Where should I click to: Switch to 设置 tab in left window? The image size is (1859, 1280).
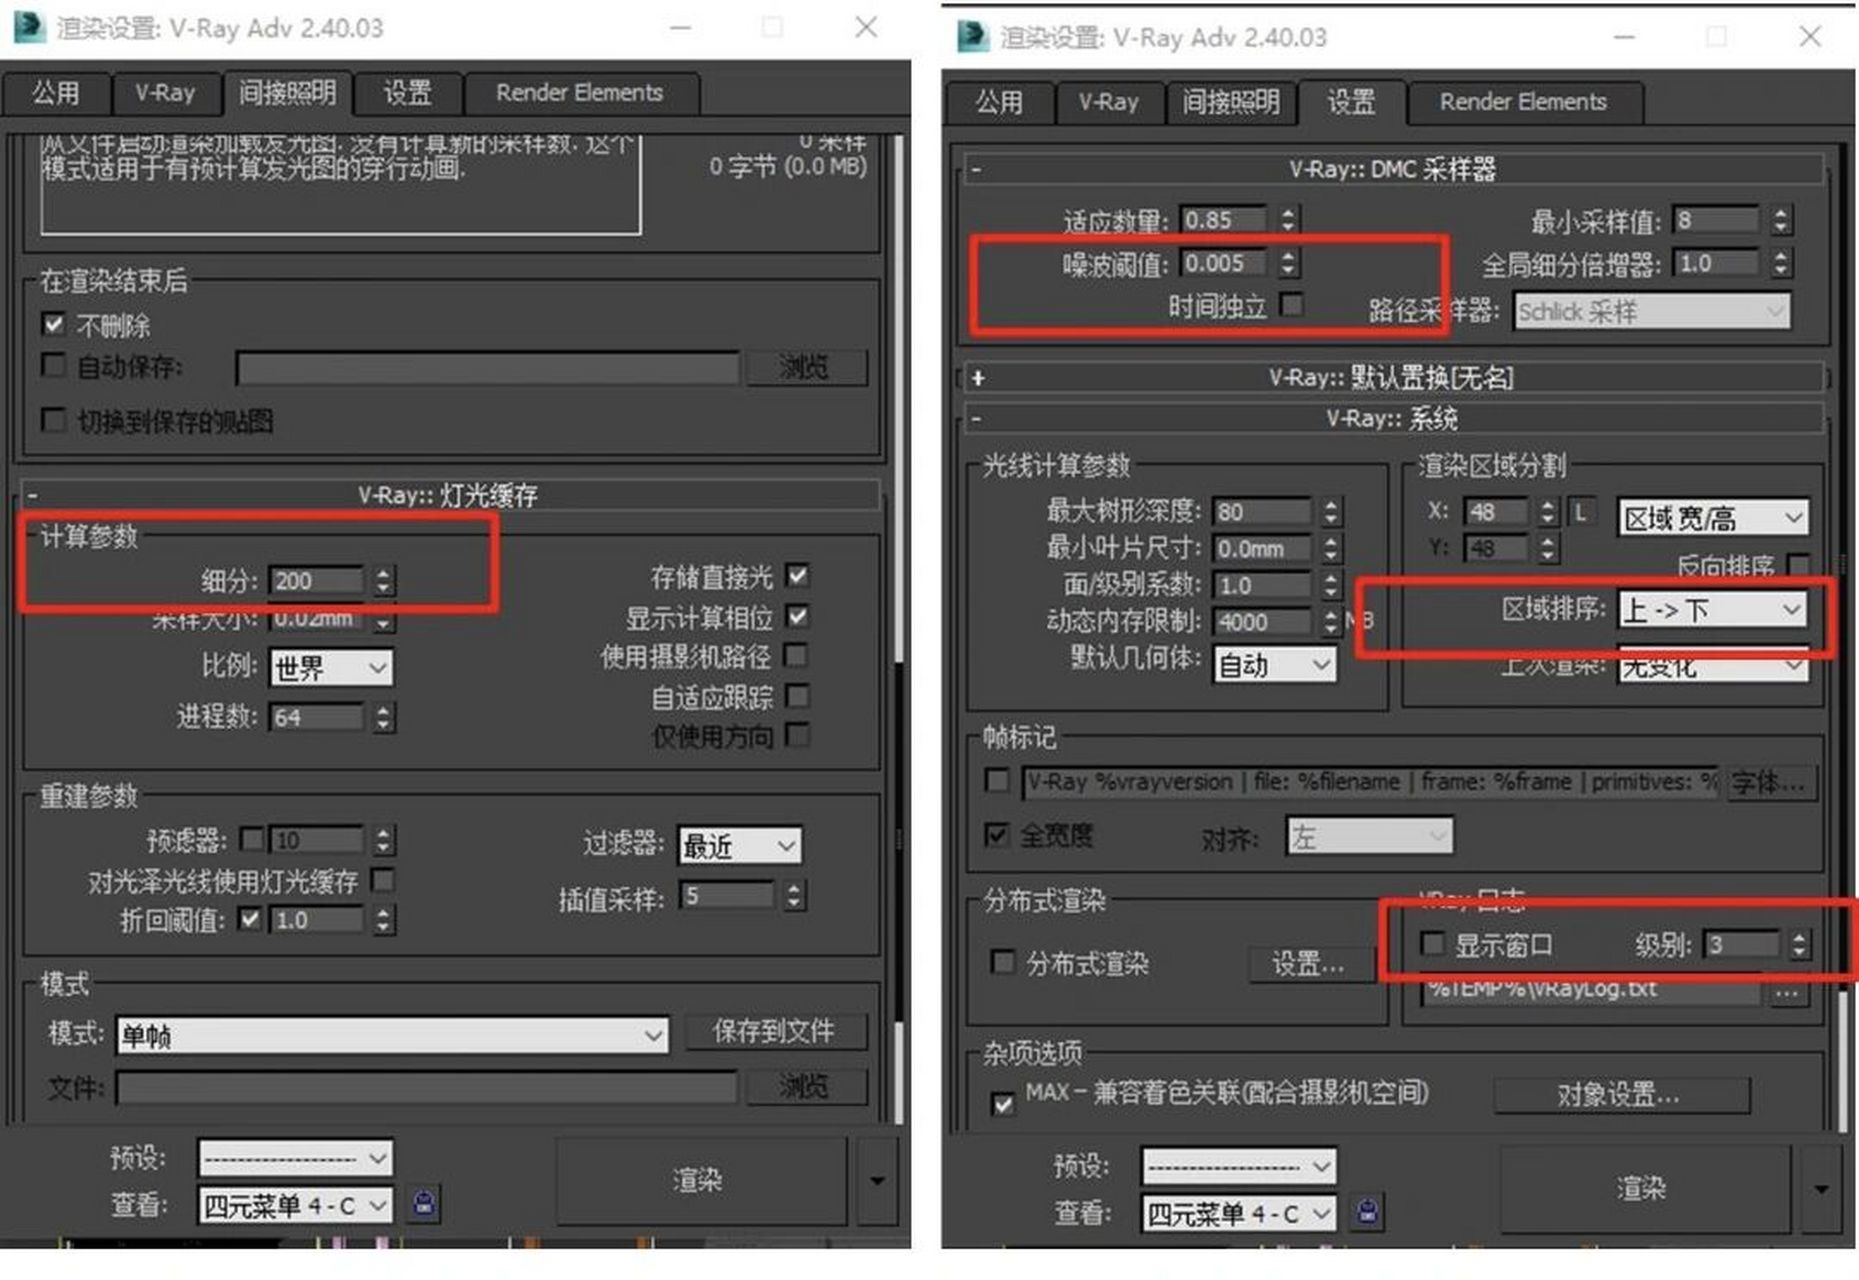click(407, 93)
